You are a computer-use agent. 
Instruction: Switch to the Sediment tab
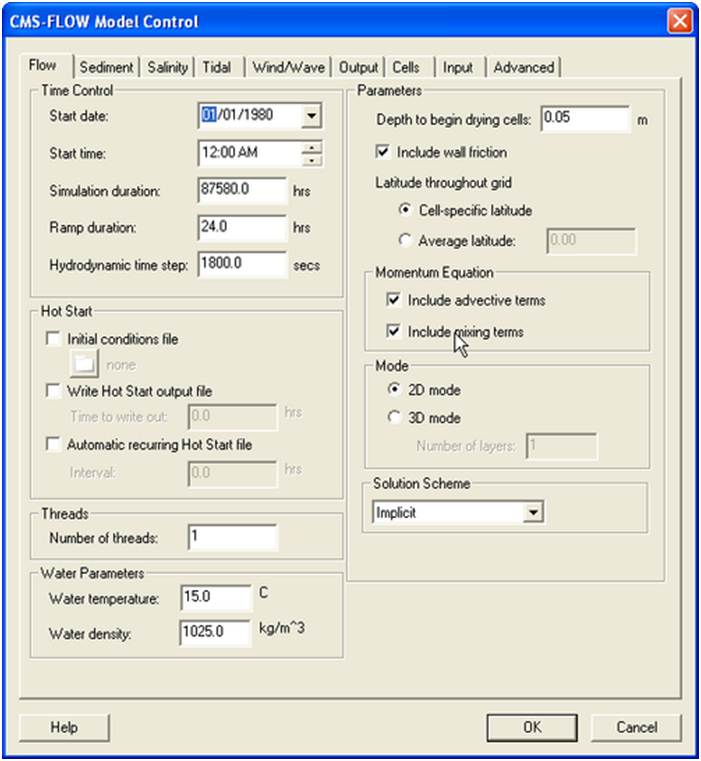tap(106, 67)
